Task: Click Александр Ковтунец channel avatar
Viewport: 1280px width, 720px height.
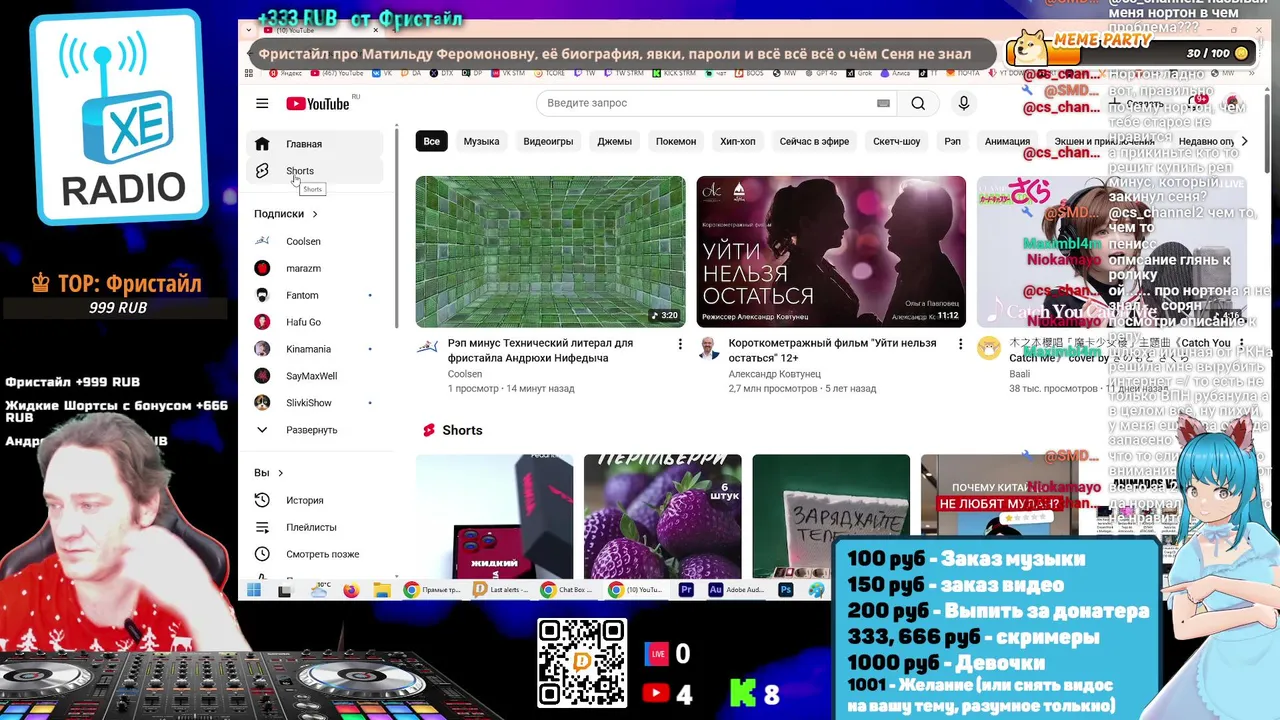Action: 708,347
